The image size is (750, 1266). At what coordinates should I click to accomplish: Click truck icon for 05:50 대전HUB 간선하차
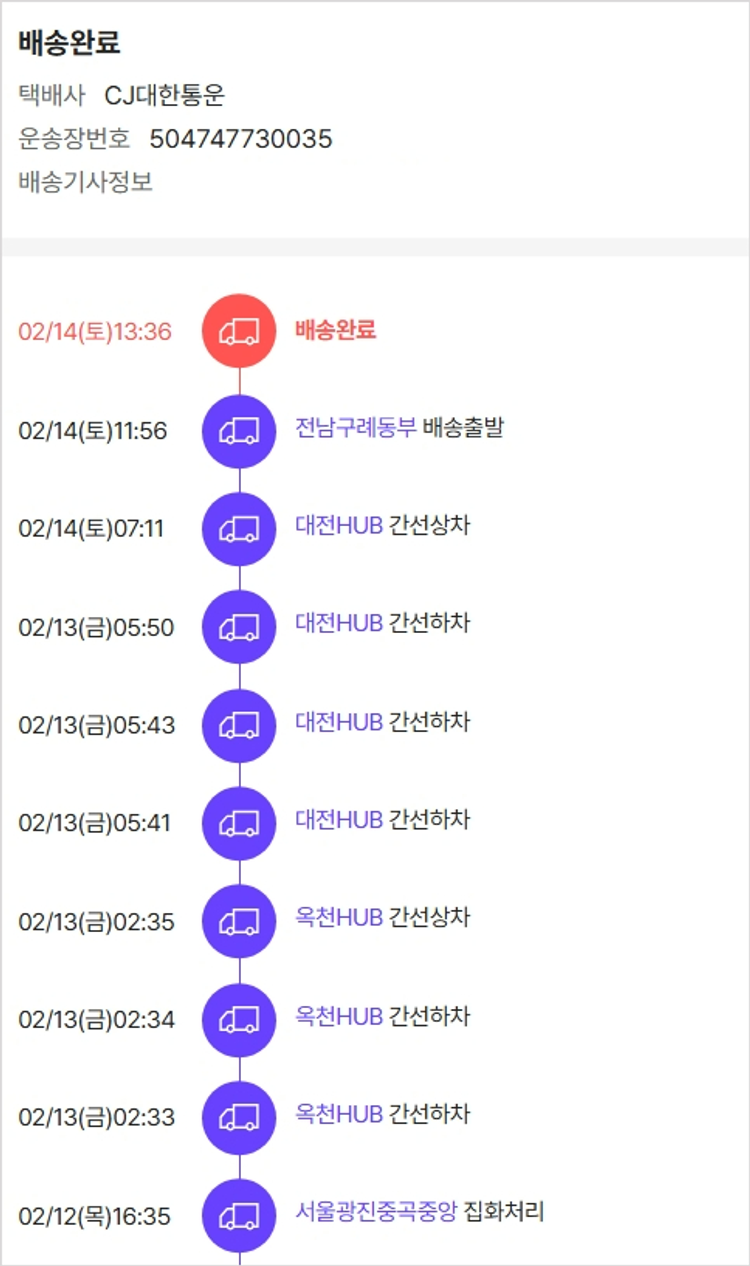239,627
